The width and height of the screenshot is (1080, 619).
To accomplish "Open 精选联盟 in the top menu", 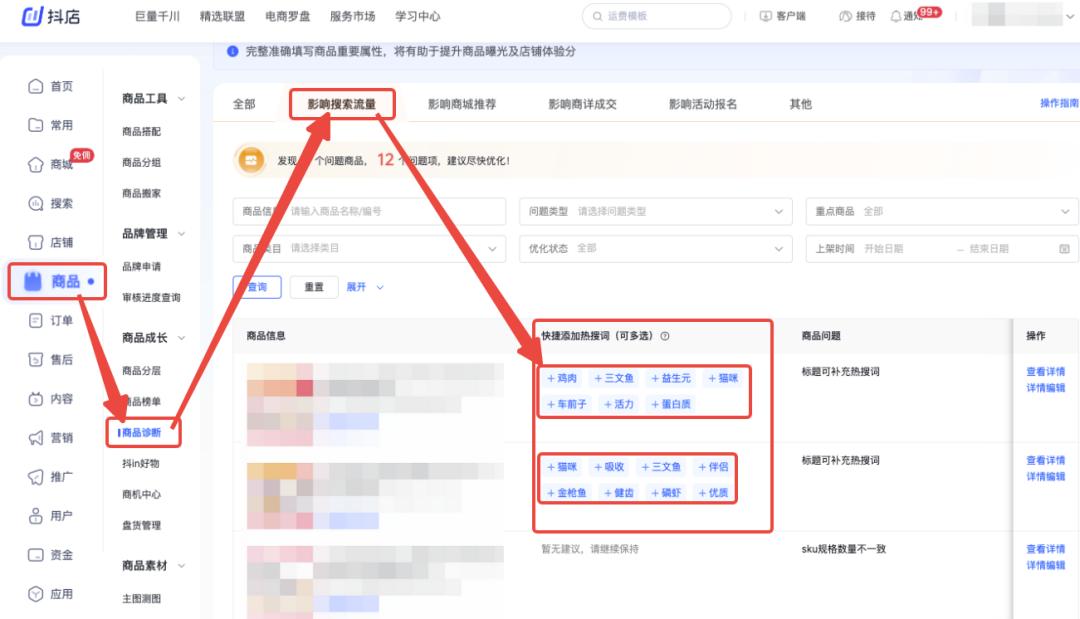I will click(222, 16).
